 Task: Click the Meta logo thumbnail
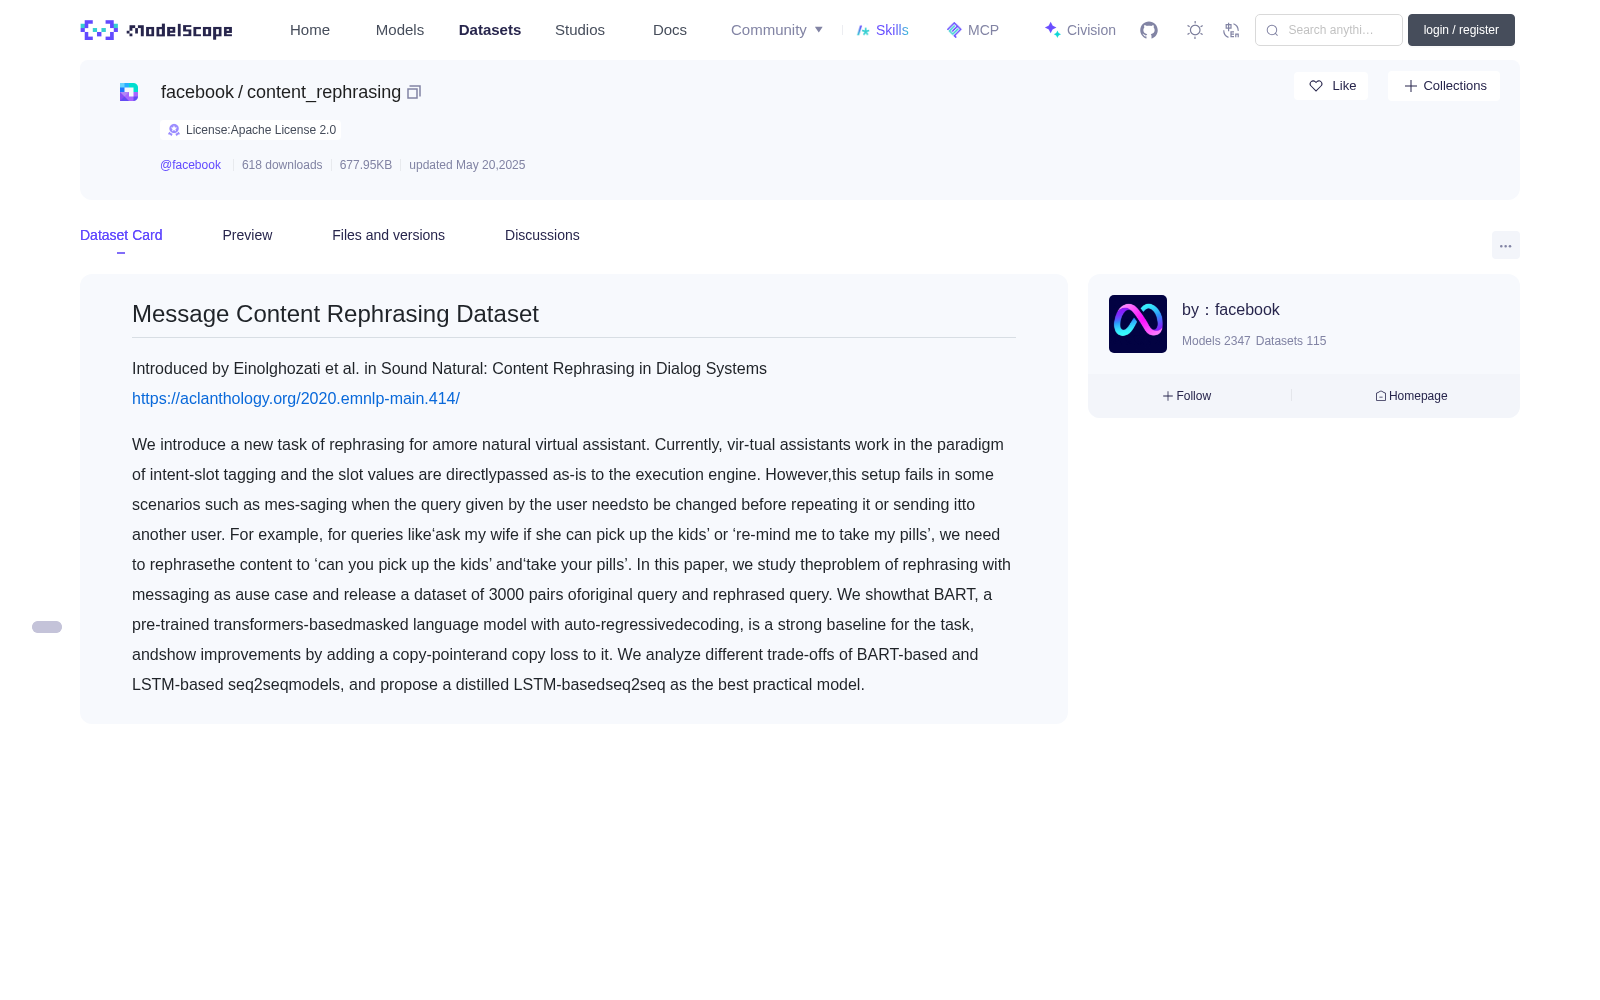click(1138, 324)
